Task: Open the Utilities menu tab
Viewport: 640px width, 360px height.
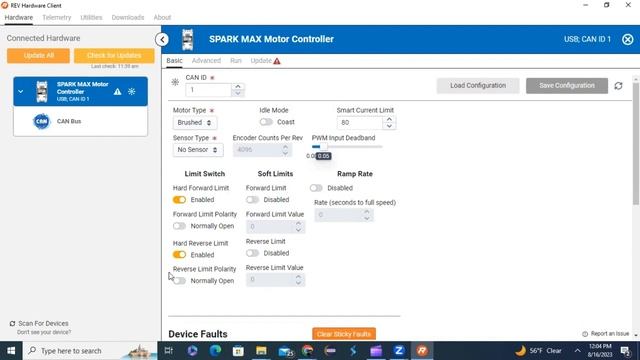Action: (91, 18)
